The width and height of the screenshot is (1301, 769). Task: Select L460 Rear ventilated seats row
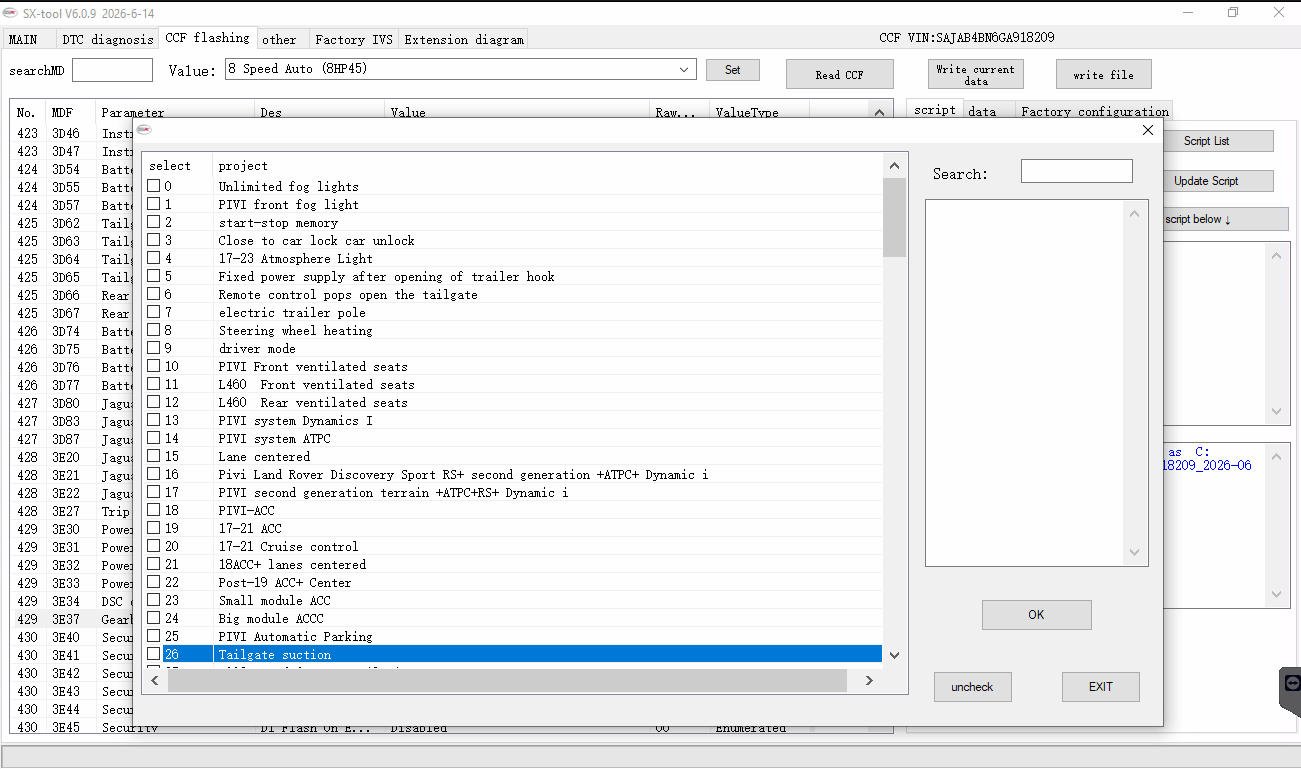click(514, 402)
